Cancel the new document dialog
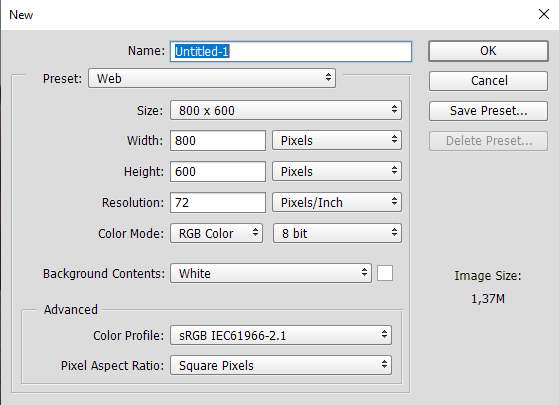Image resolution: width=559 pixels, height=405 pixels. click(x=488, y=81)
